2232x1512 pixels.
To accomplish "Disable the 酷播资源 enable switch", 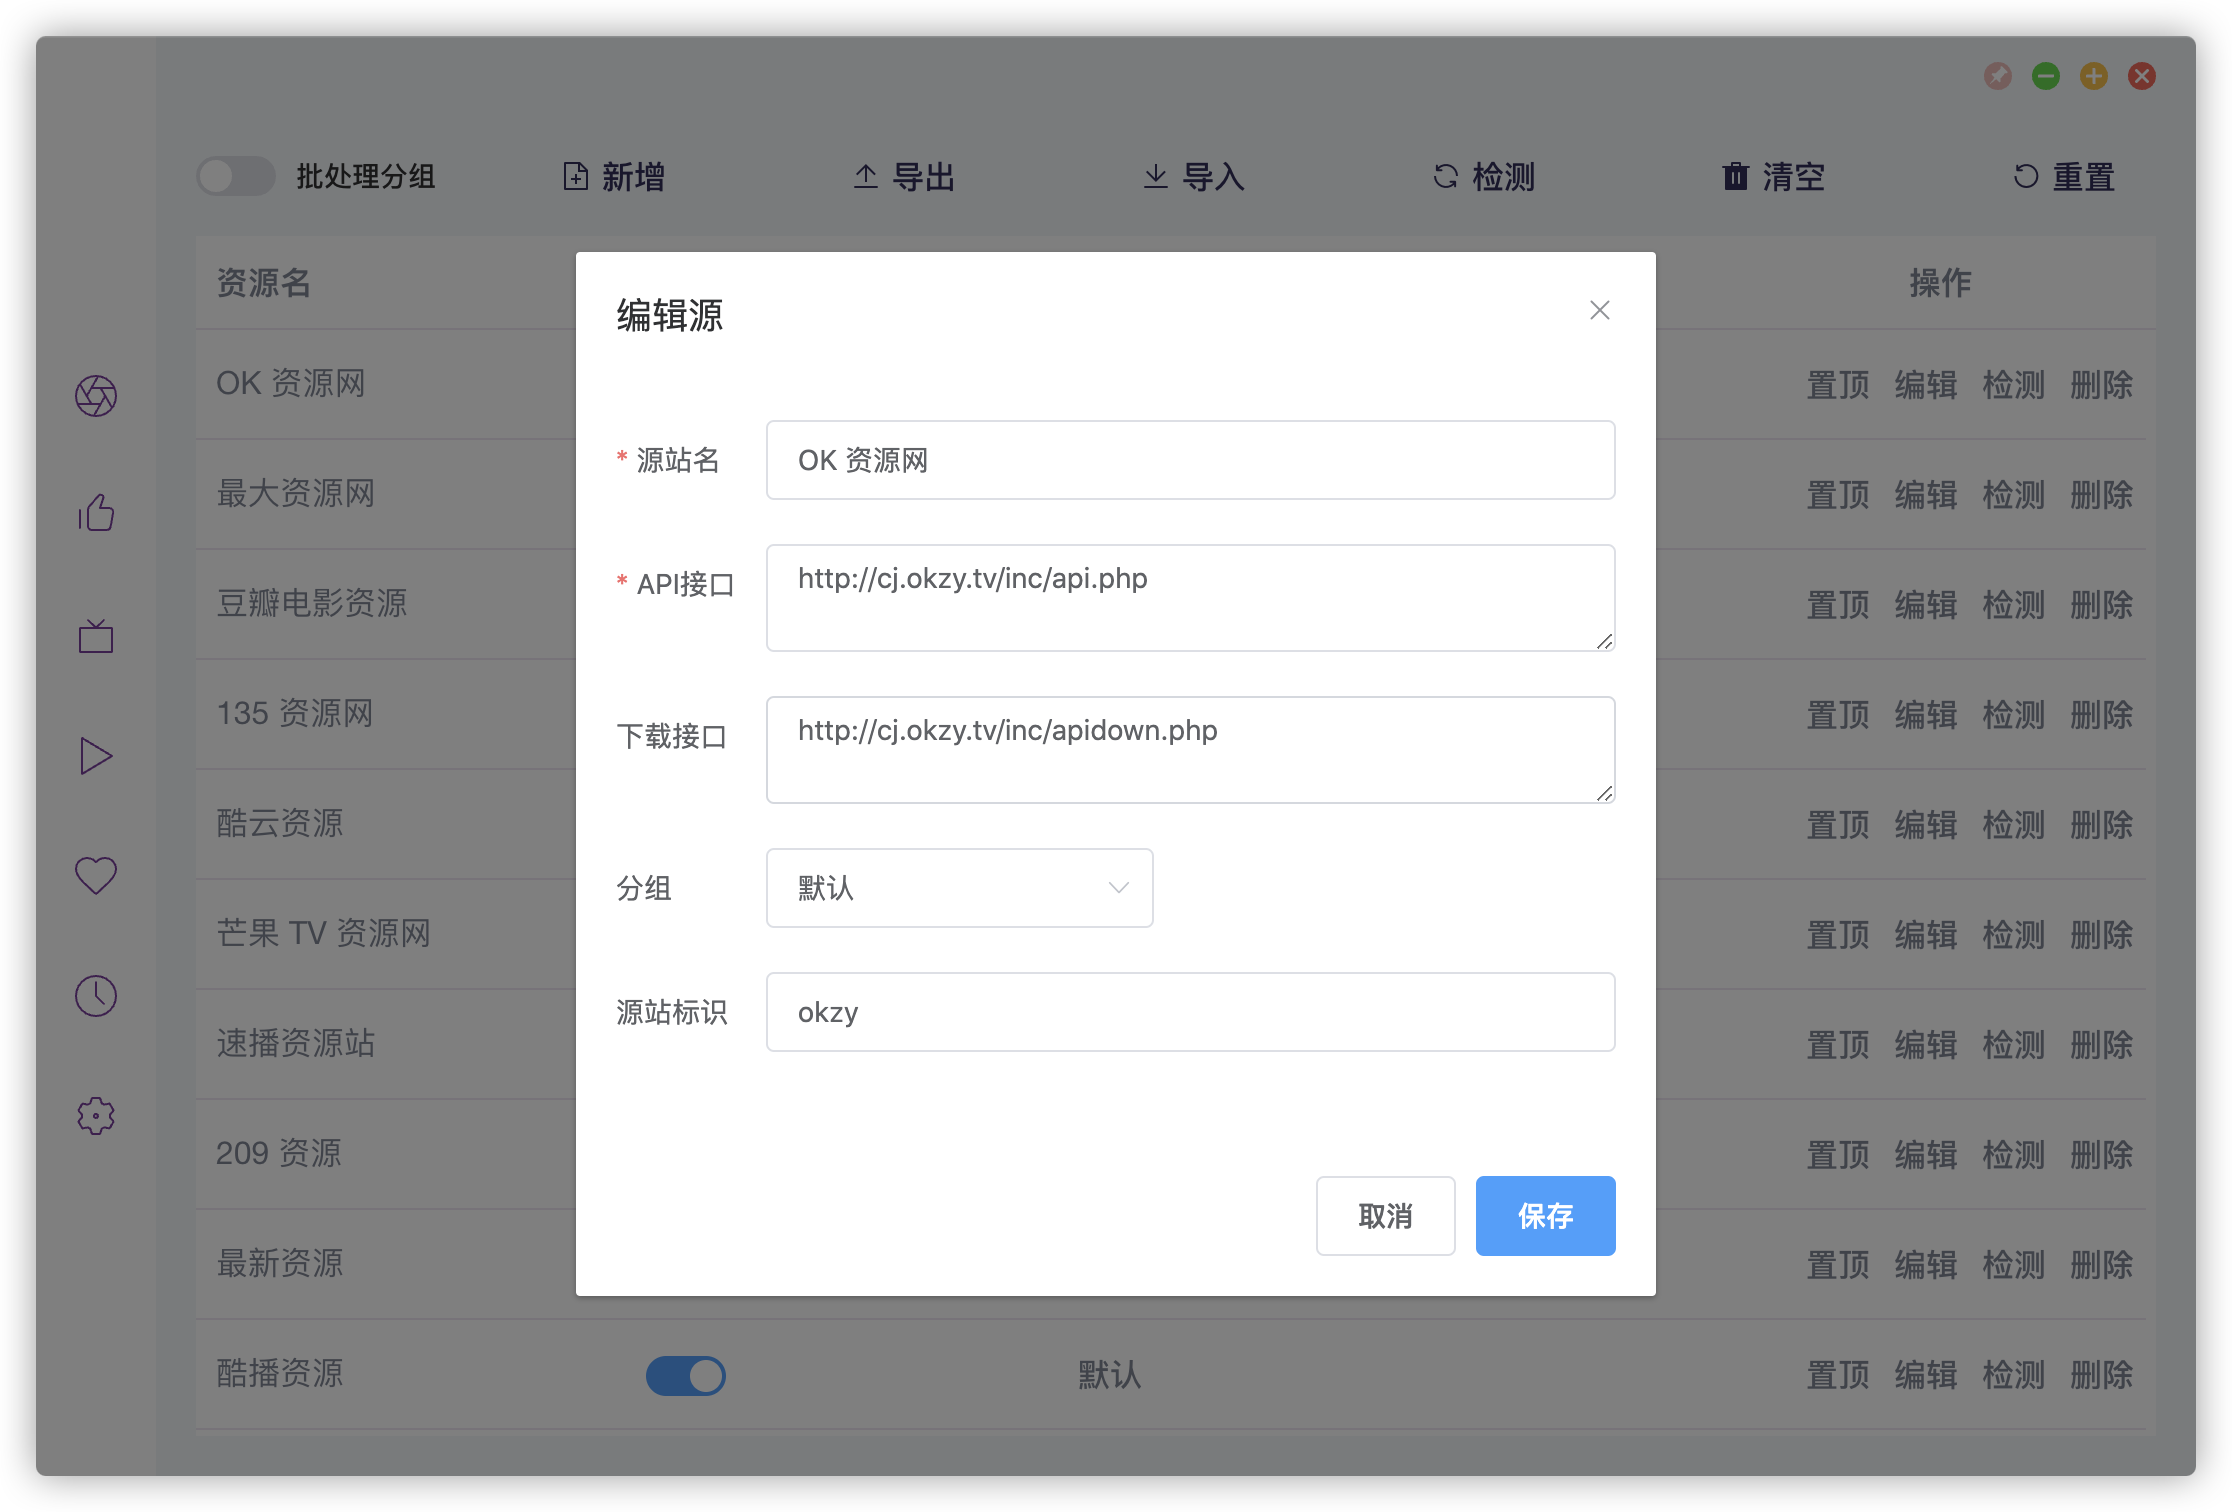I will click(x=686, y=1375).
